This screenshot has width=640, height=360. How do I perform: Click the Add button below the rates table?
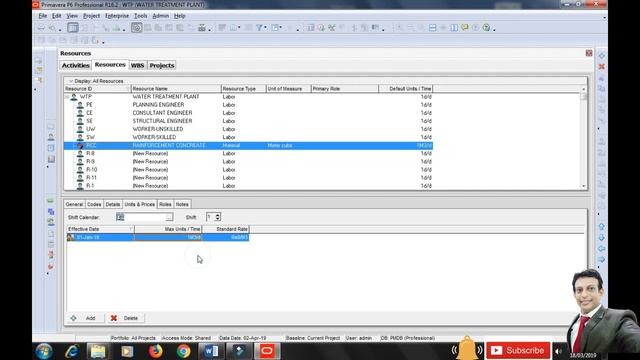click(x=85, y=318)
